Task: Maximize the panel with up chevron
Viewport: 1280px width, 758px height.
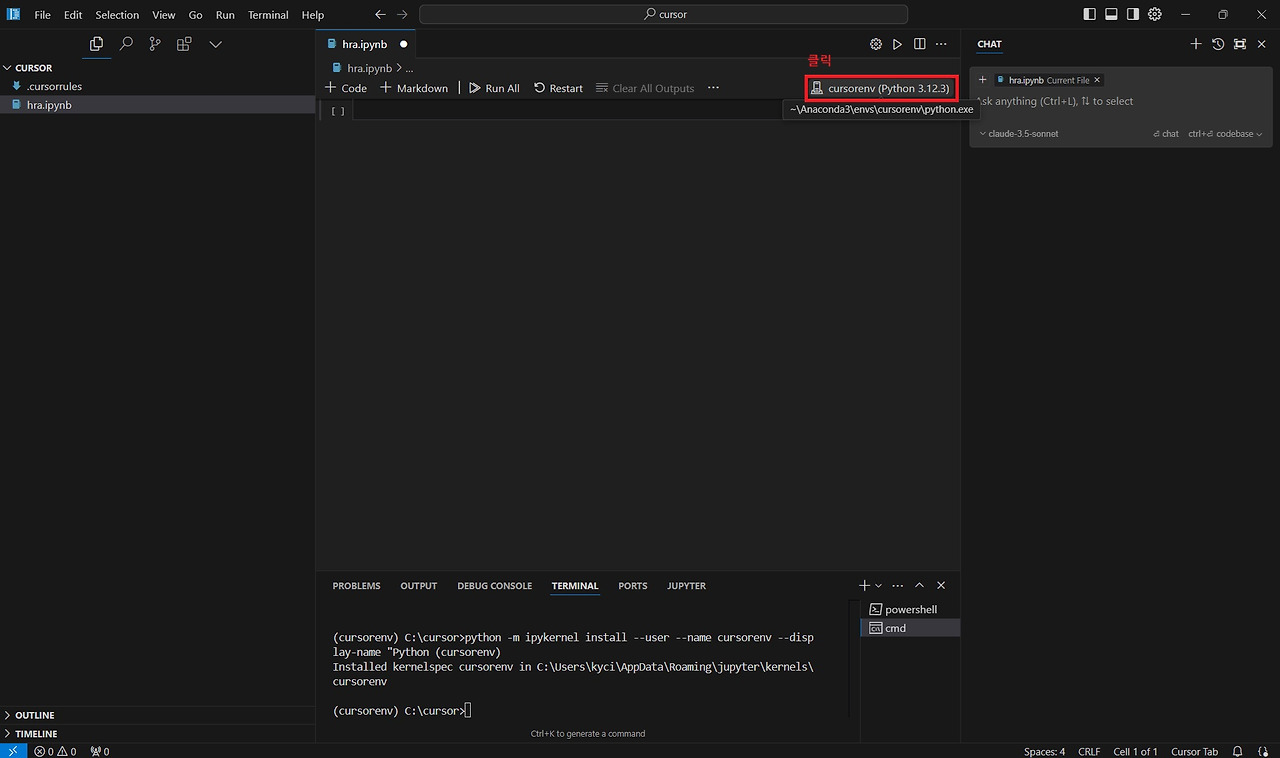Action: tap(920, 585)
